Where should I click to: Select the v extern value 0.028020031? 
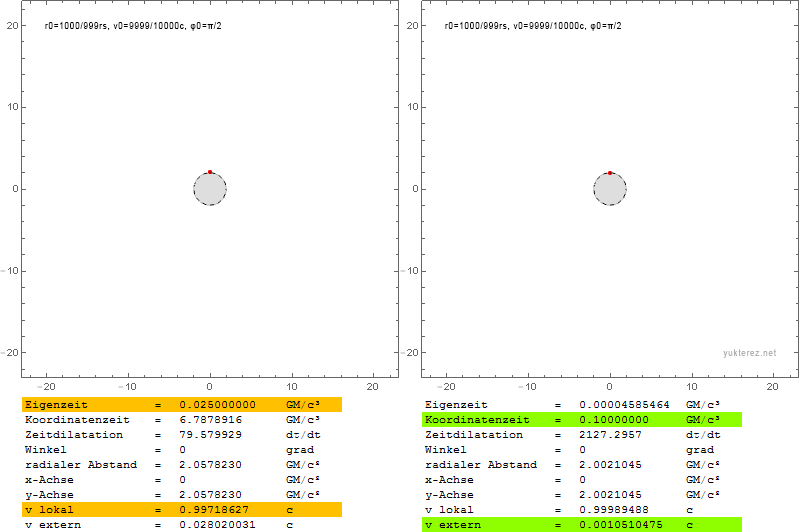click(x=217, y=525)
